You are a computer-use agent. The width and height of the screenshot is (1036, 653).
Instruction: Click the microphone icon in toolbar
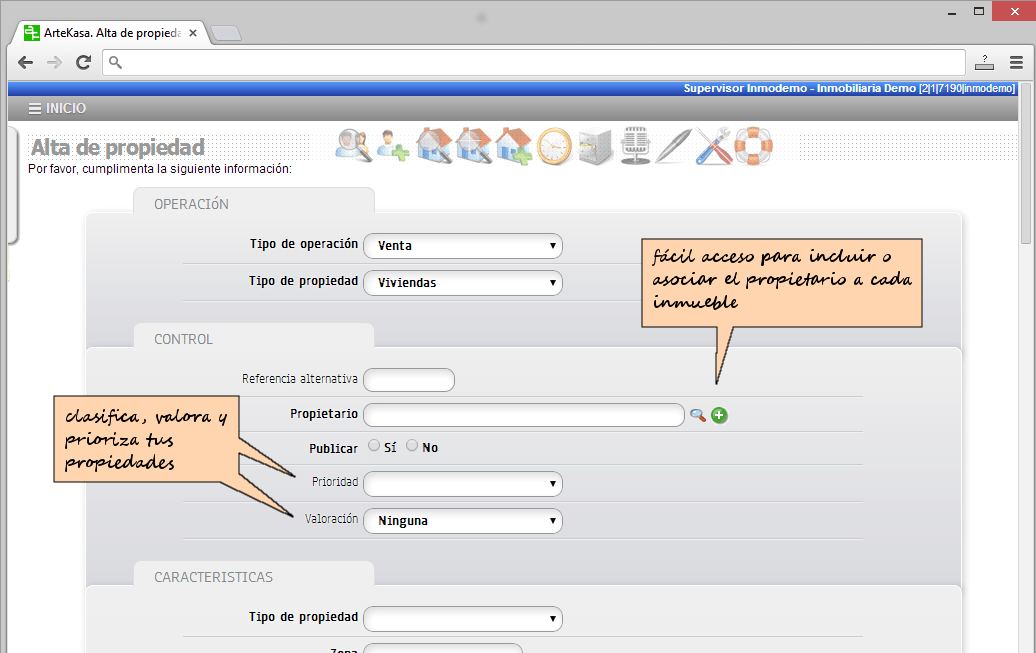coord(635,146)
